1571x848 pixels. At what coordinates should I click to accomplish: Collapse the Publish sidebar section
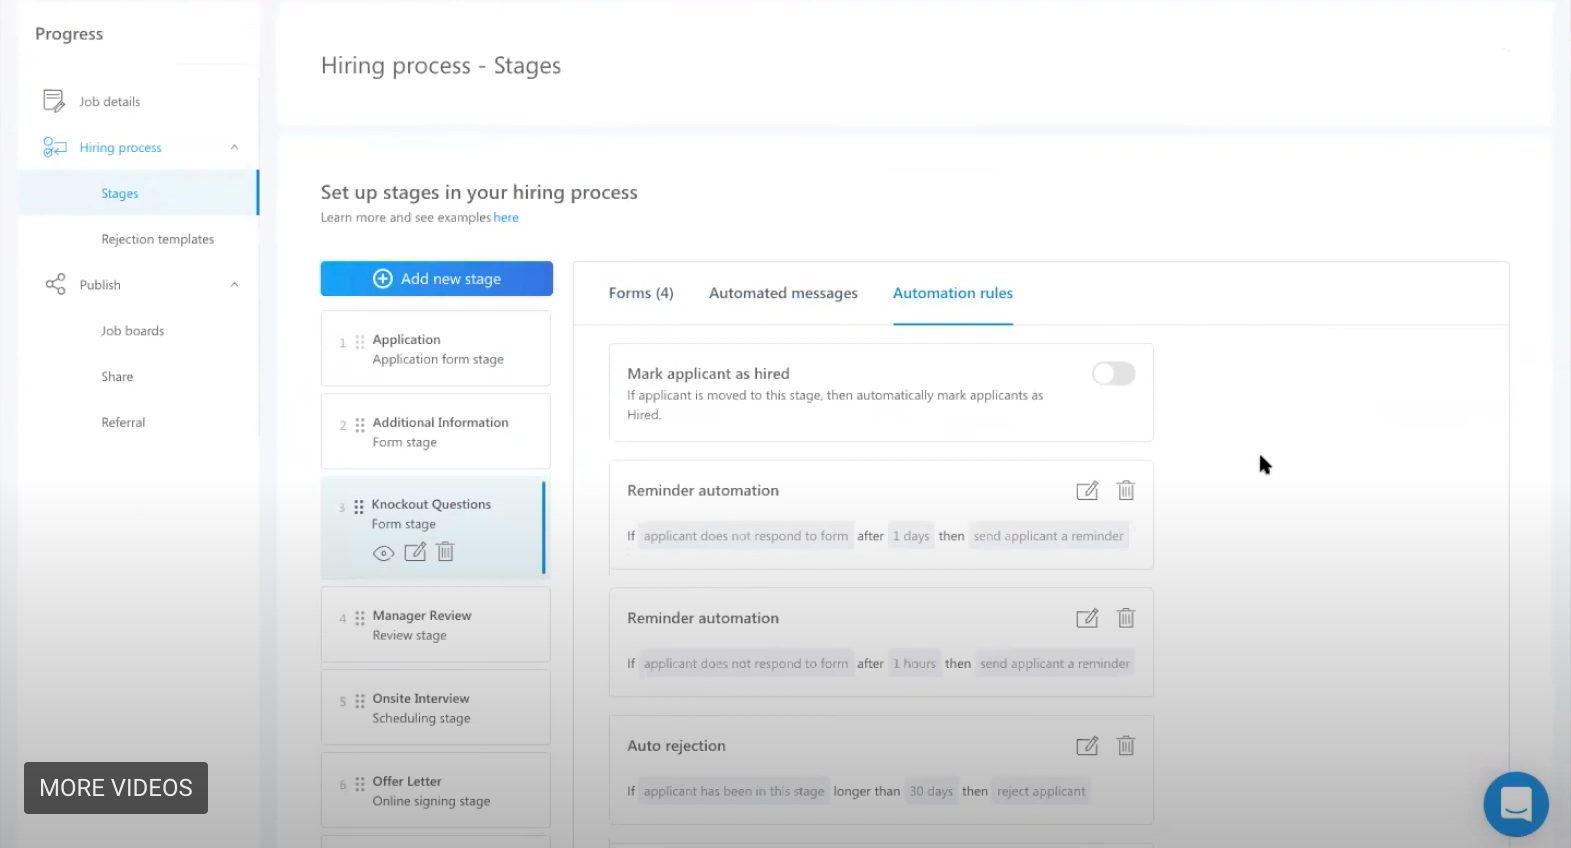(234, 285)
